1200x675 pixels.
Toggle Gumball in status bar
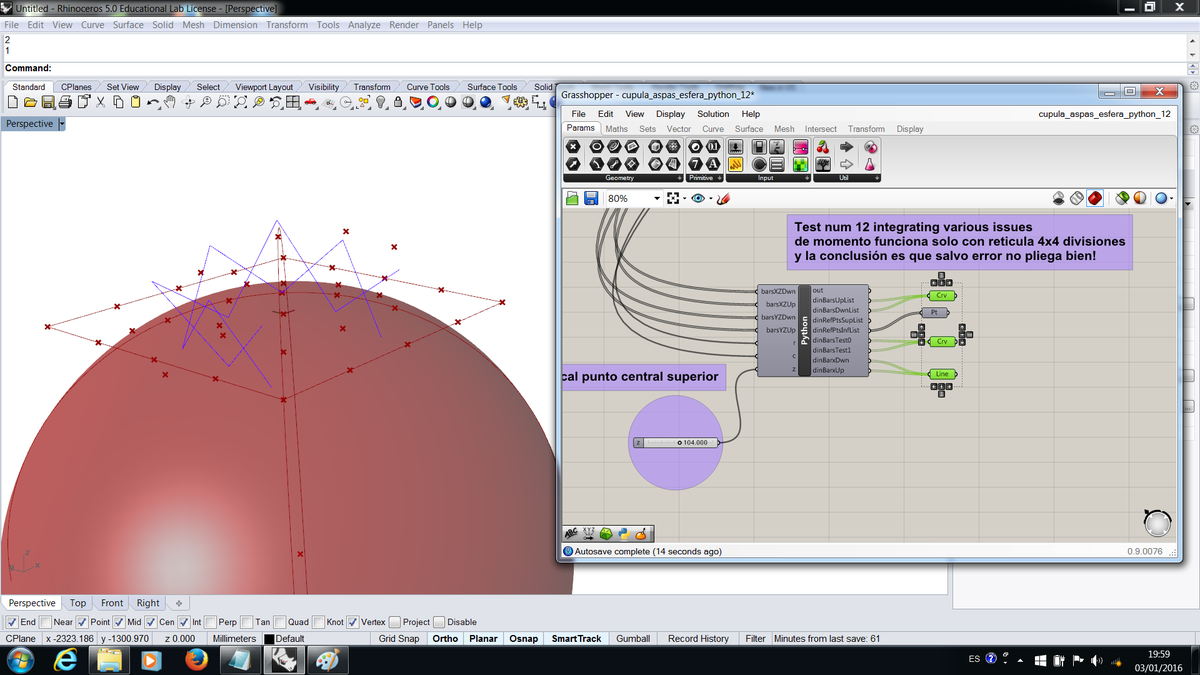pyautogui.click(x=633, y=638)
